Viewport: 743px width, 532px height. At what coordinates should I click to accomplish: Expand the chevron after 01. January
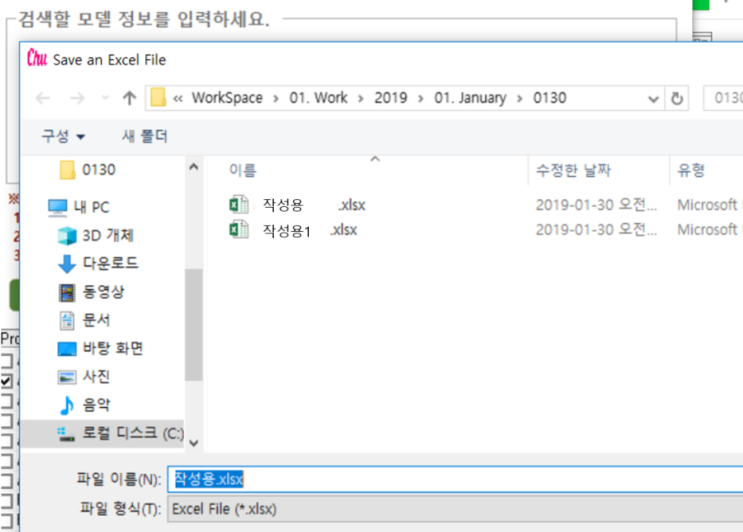point(520,99)
